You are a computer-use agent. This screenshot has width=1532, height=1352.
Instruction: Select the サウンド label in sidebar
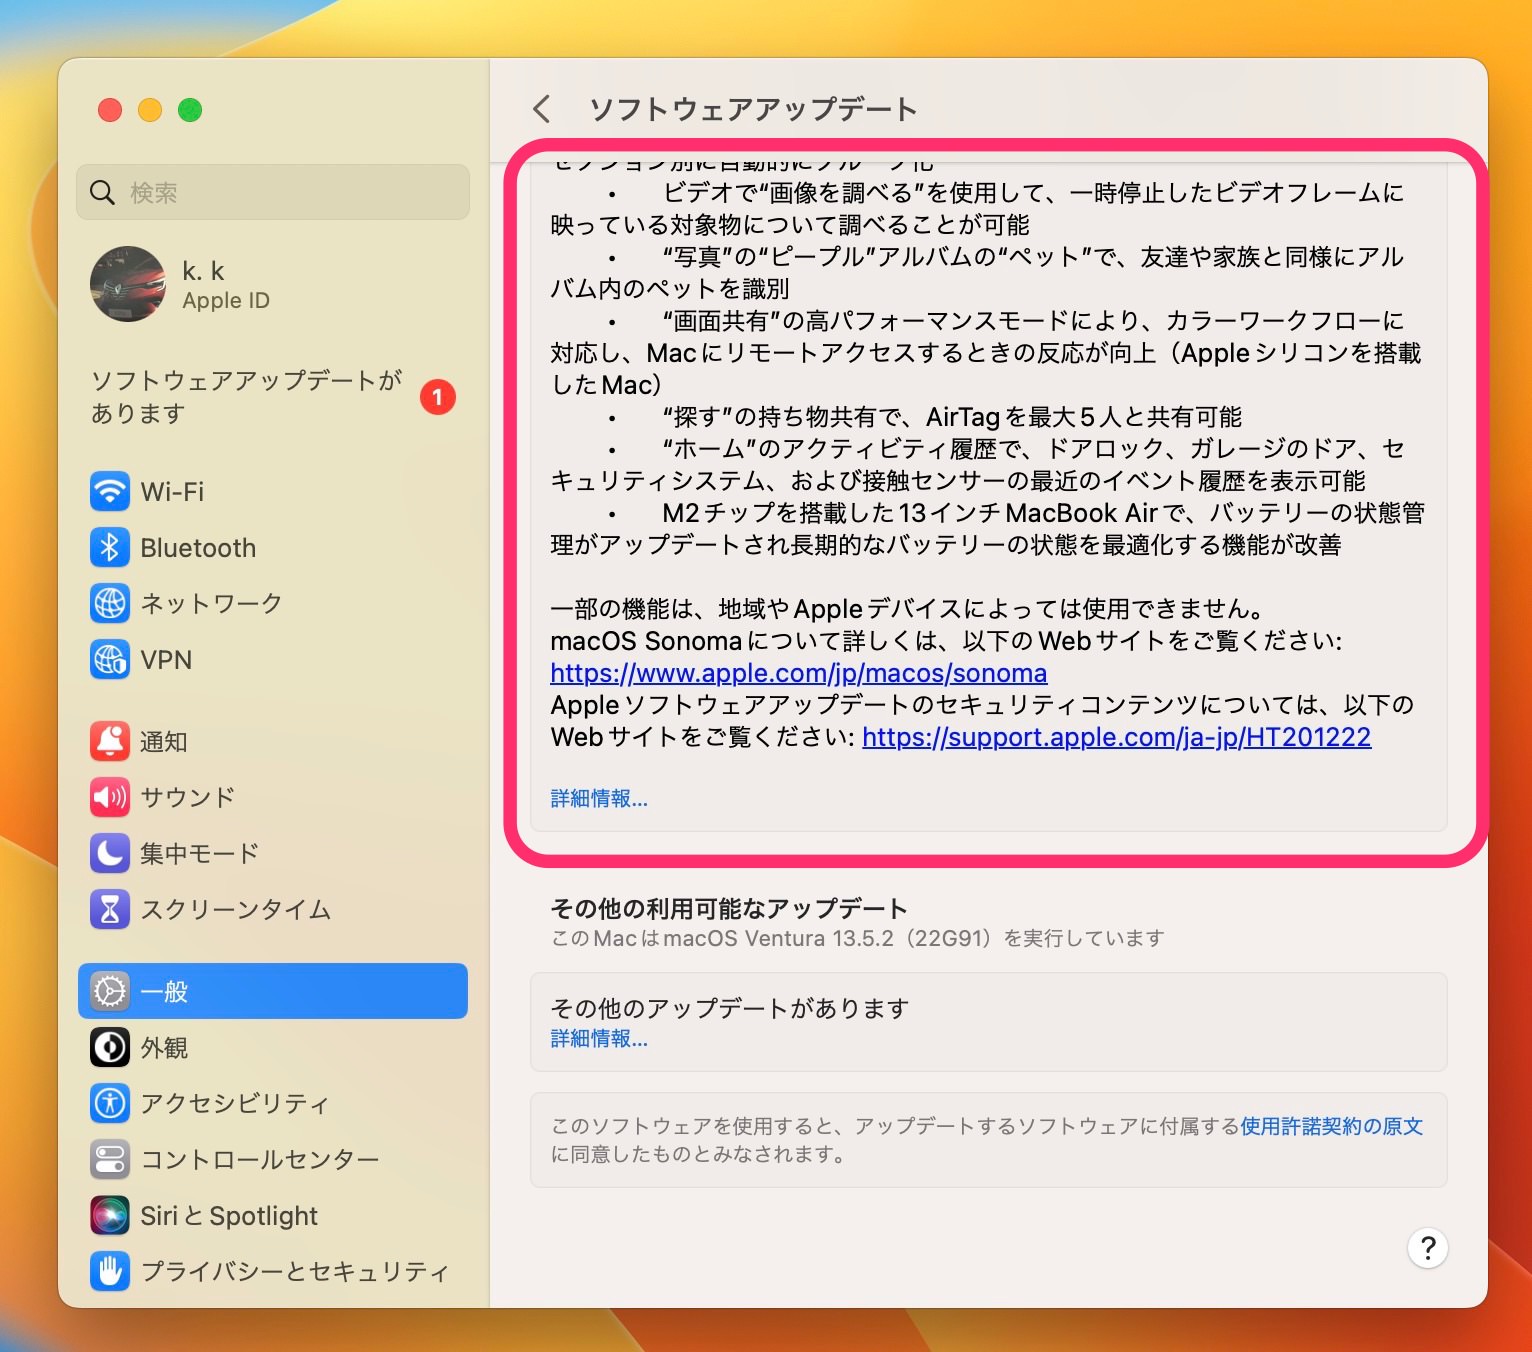coord(188,797)
